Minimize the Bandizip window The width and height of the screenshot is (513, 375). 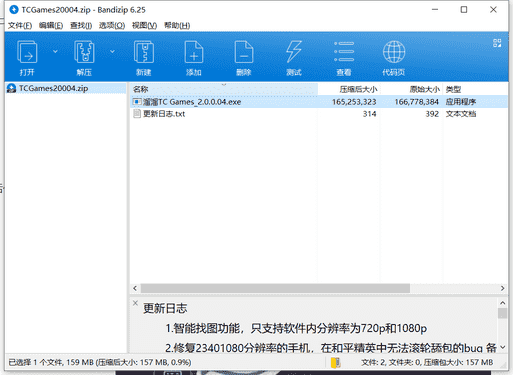[x=435, y=10]
